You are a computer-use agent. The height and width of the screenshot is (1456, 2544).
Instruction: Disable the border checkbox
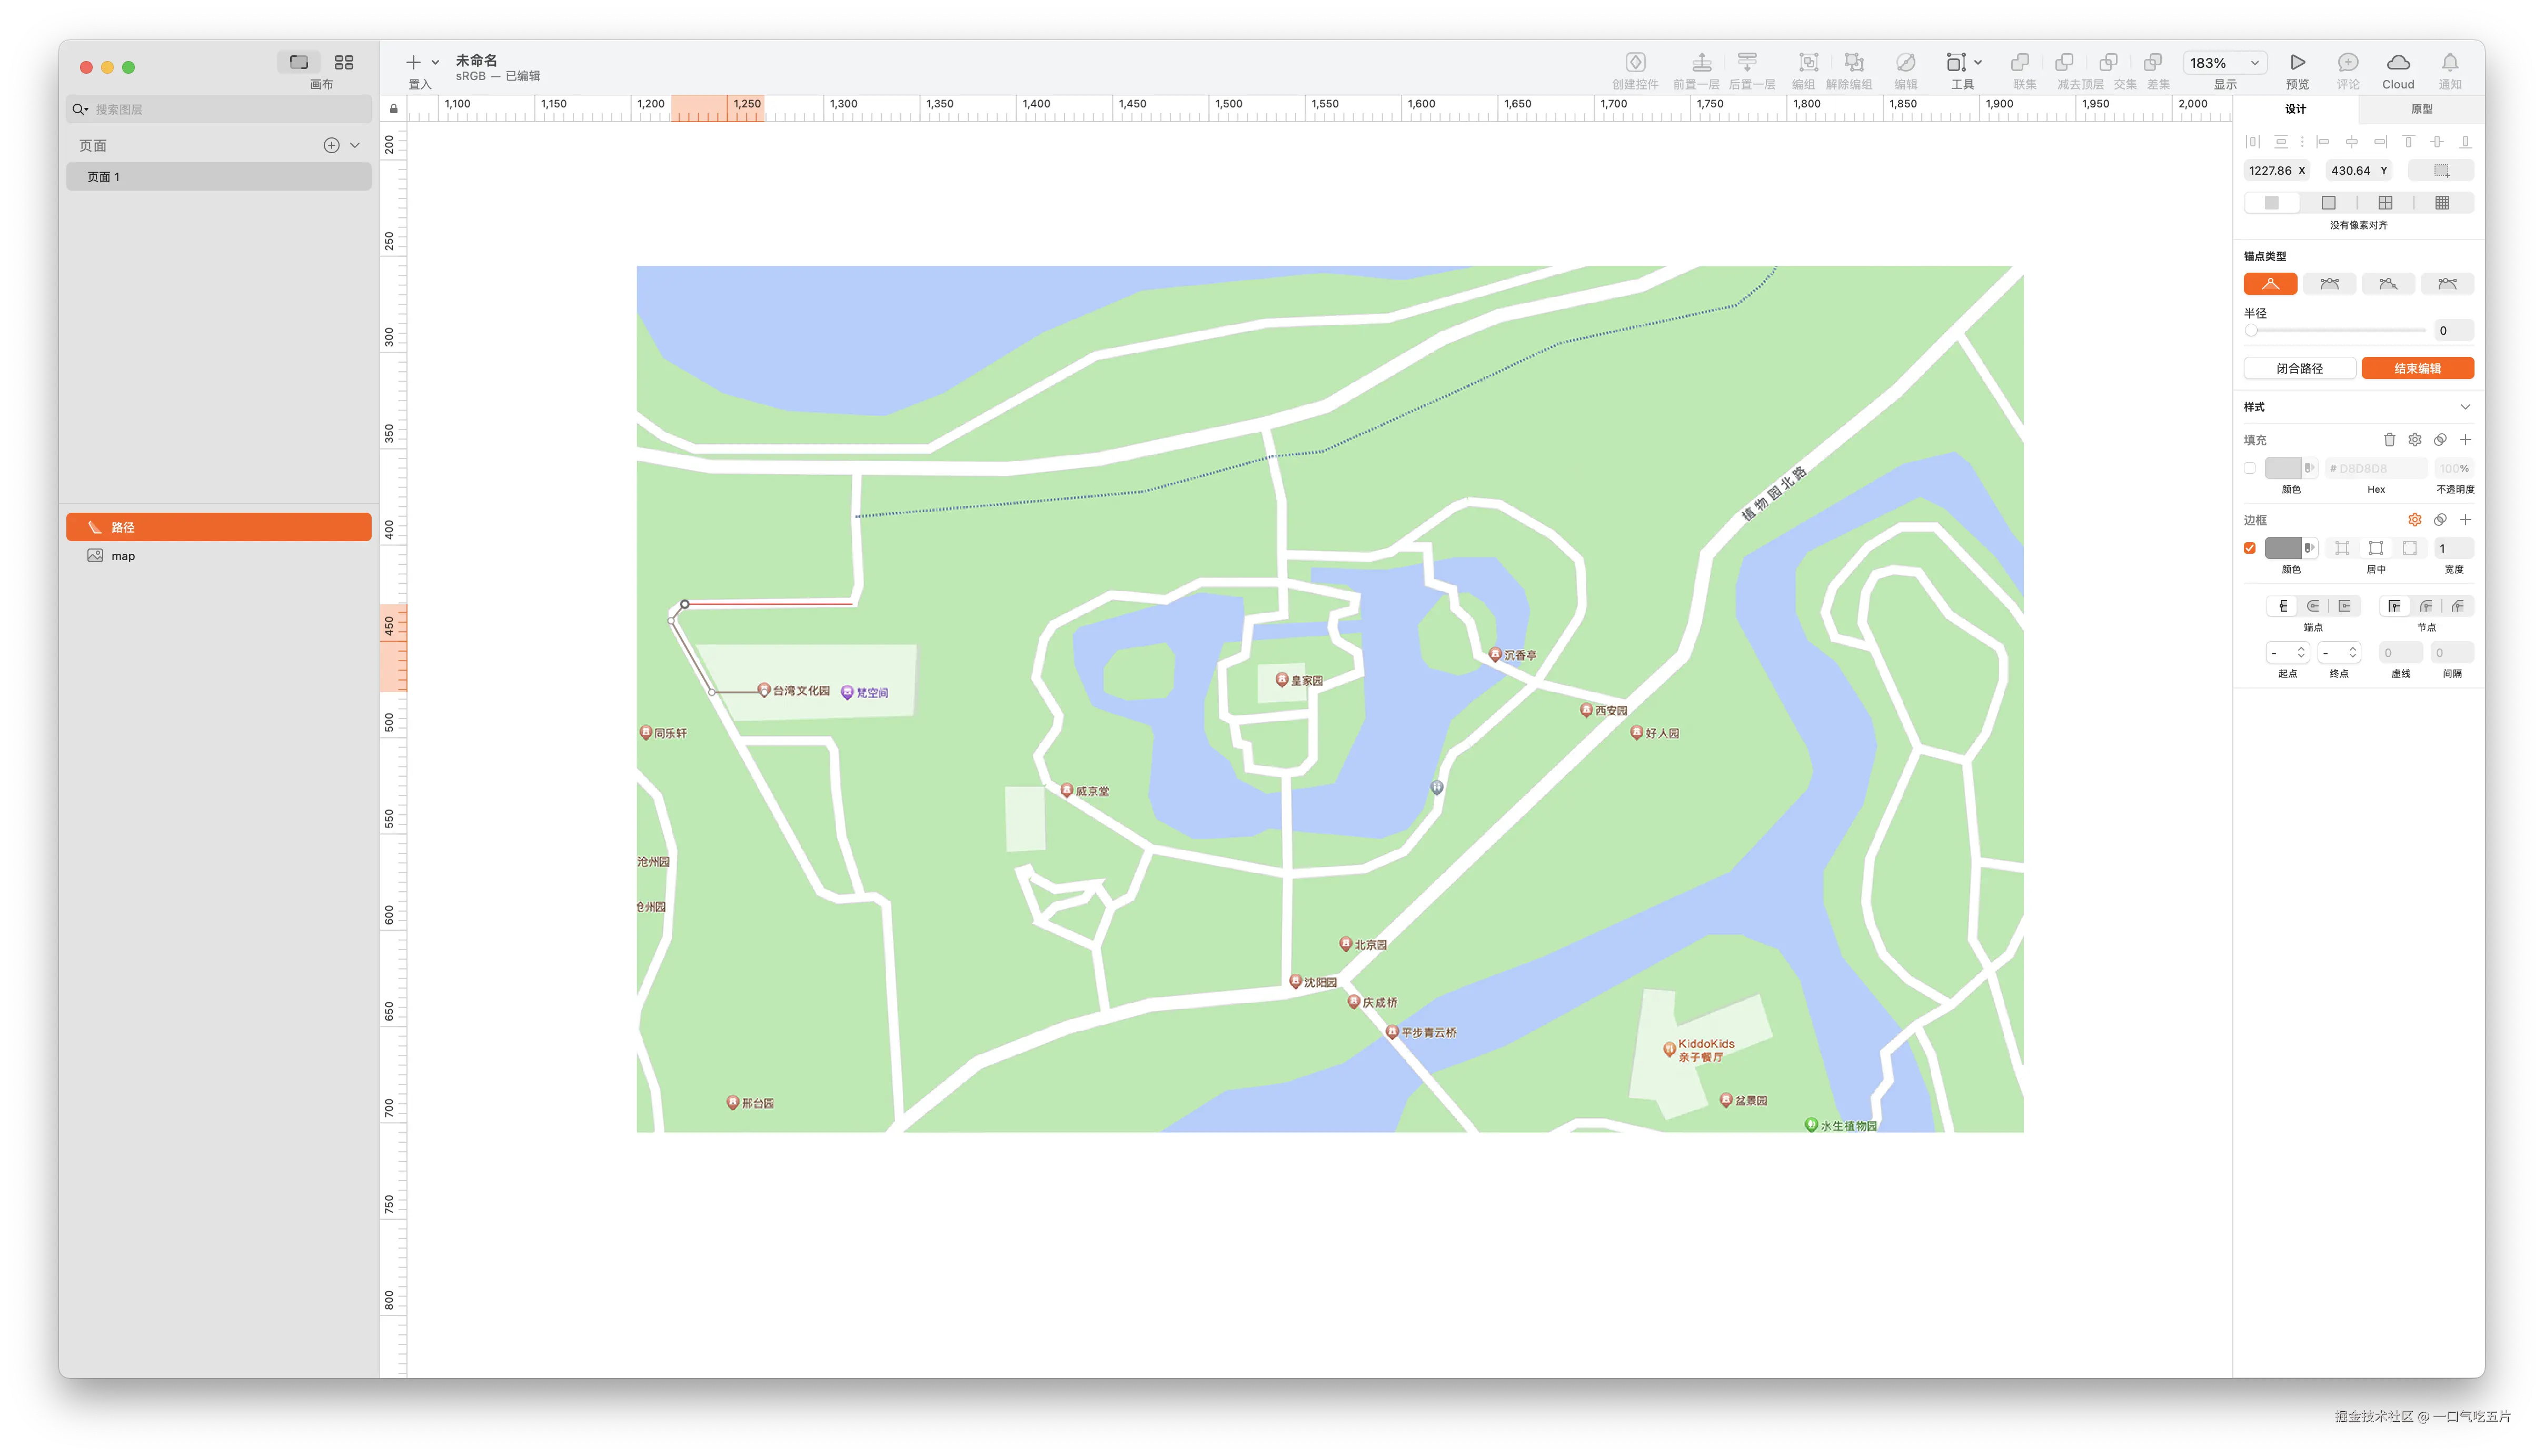coord(2250,548)
